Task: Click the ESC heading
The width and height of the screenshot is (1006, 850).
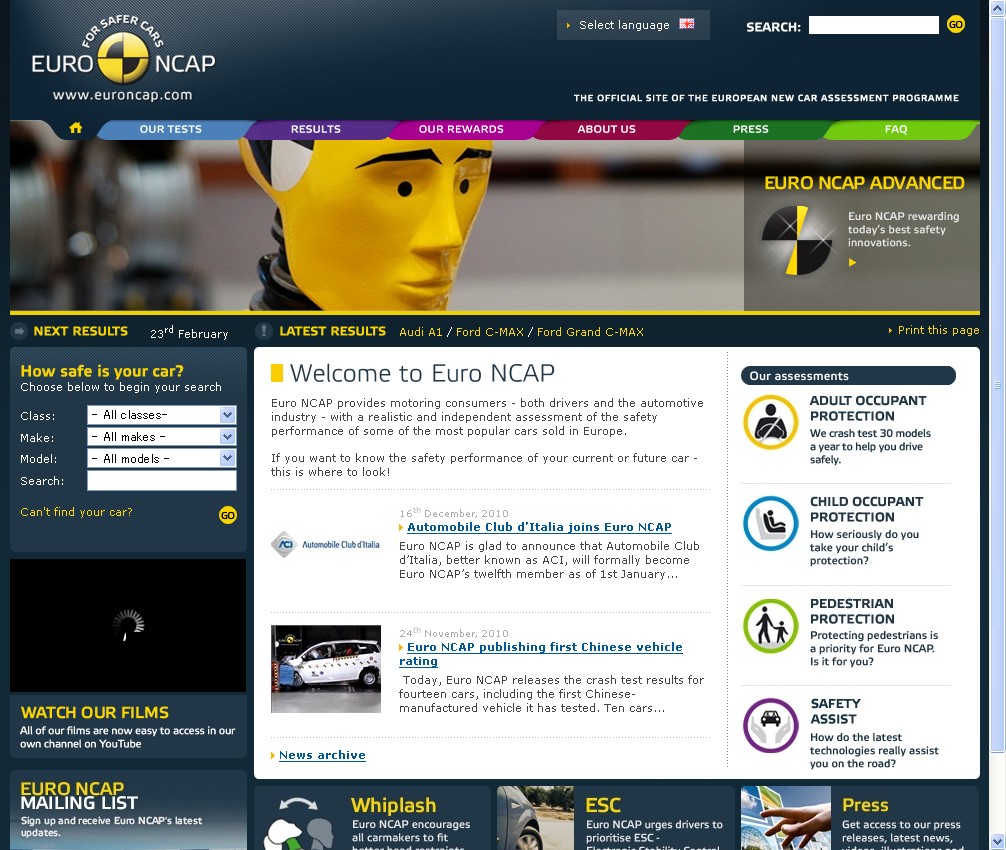Action: [603, 805]
